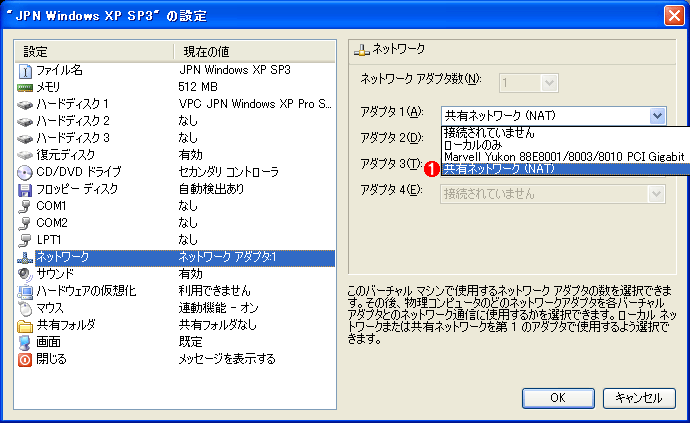The height and width of the screenshot is (423, 690).
Task: Select the LPT1 setting
Action: [x=176, y=240]
